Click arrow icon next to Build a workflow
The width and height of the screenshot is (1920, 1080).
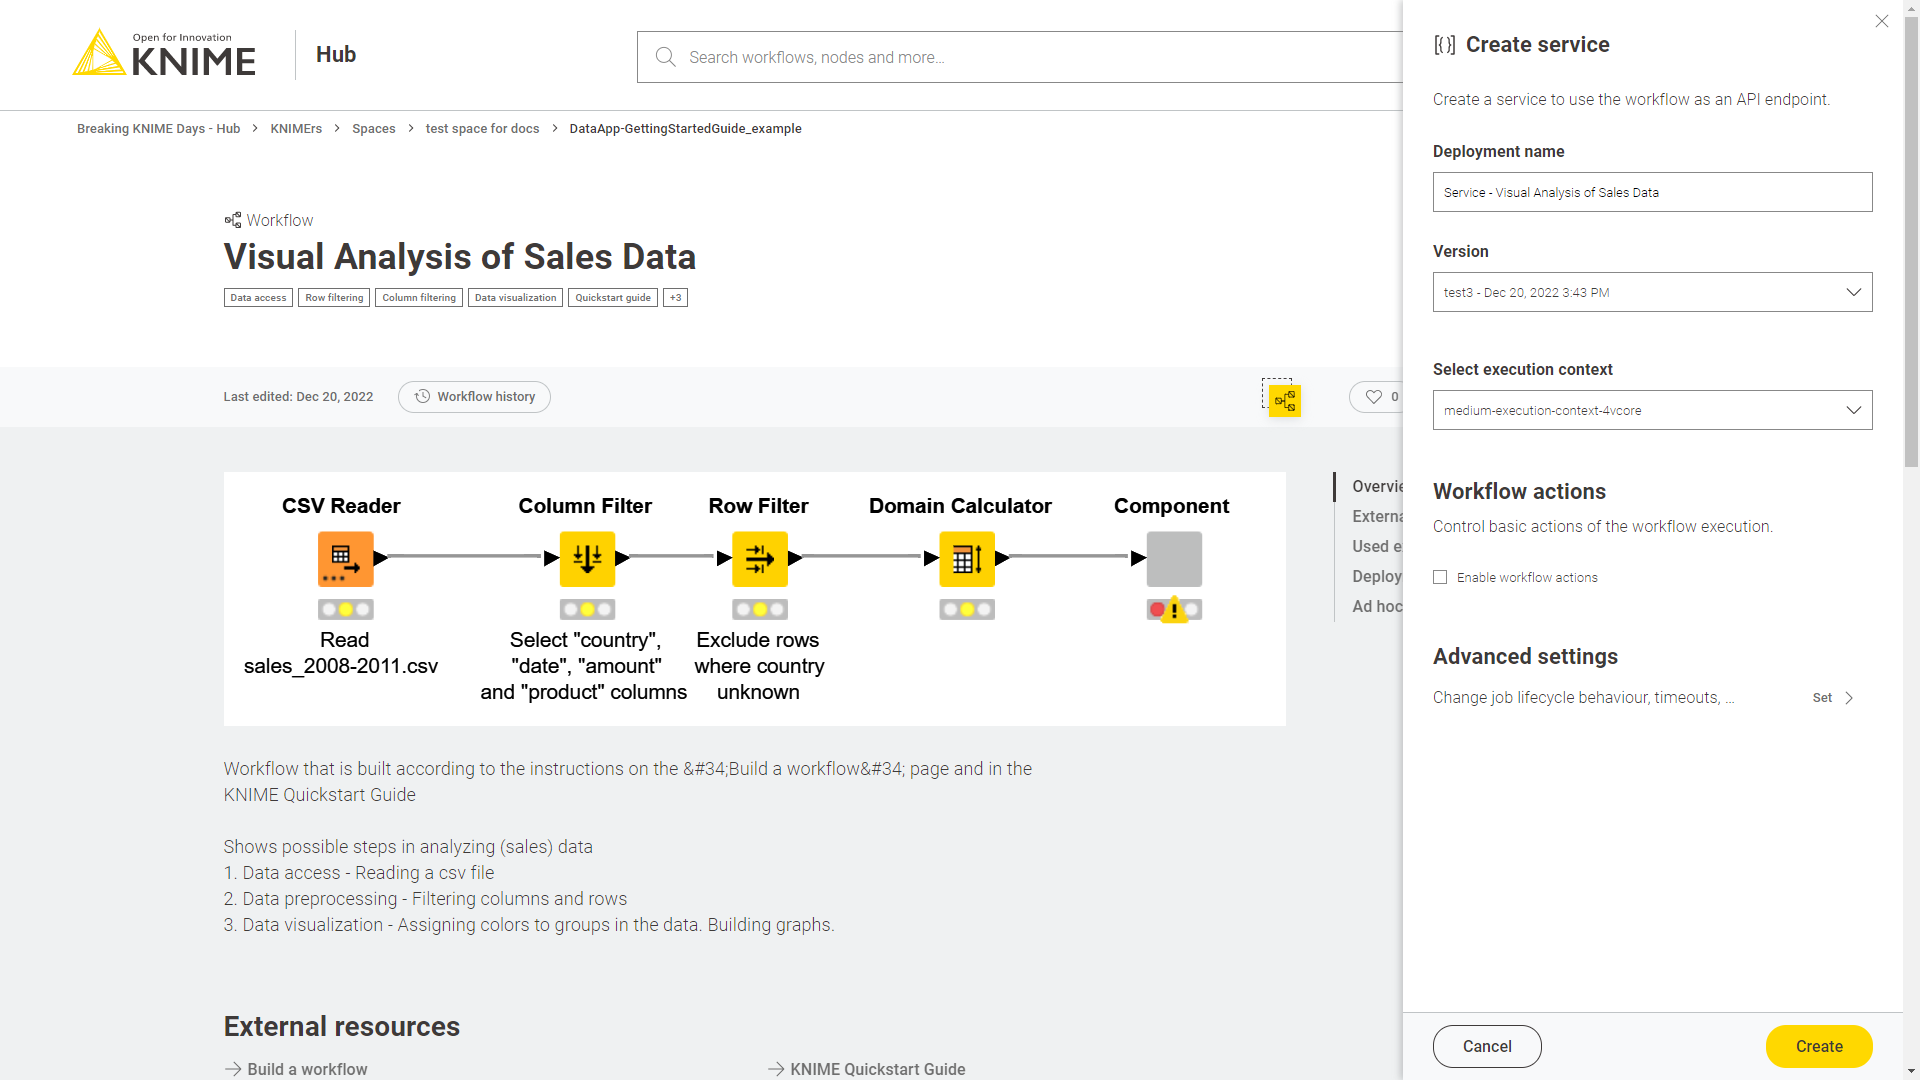click(x=233, y=1069)
